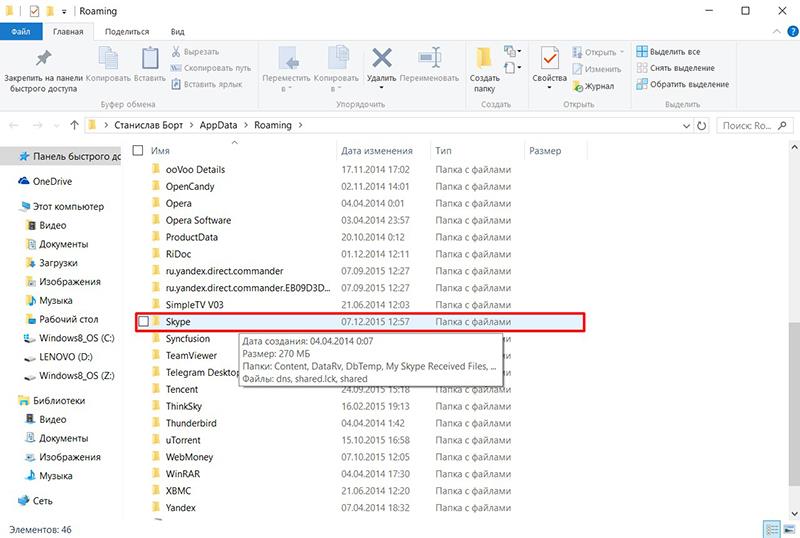Check the Skype folder checkbox

pos(145,322)
